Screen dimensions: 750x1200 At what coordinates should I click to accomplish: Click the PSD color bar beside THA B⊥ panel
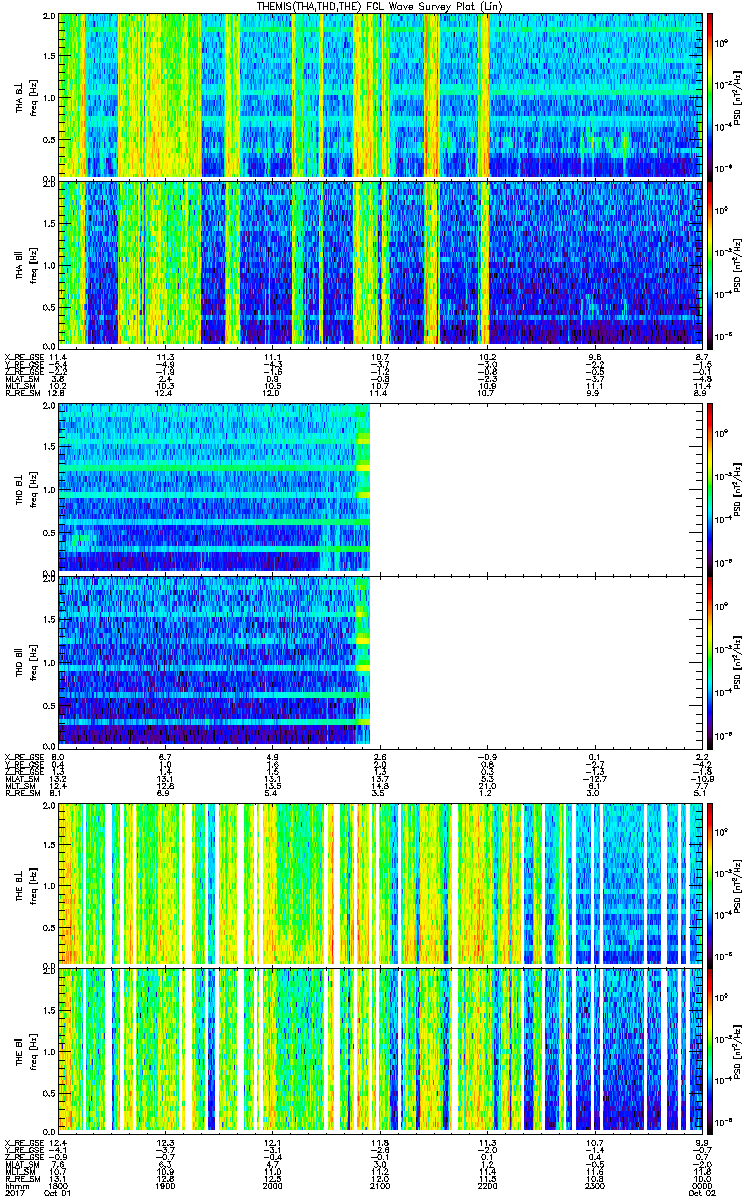coord(711,95)
